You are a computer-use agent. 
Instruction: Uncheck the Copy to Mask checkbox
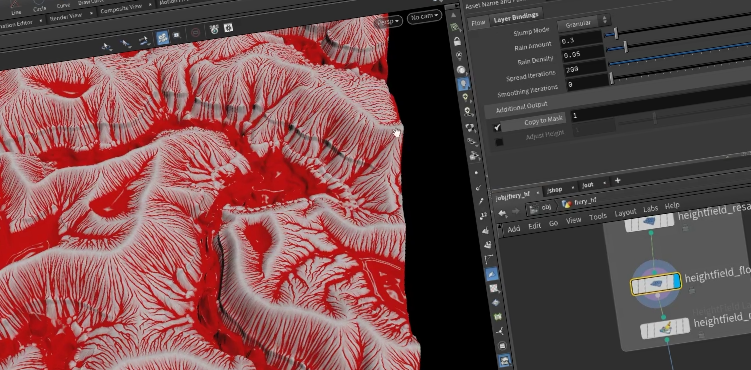(x=497, y=127)
